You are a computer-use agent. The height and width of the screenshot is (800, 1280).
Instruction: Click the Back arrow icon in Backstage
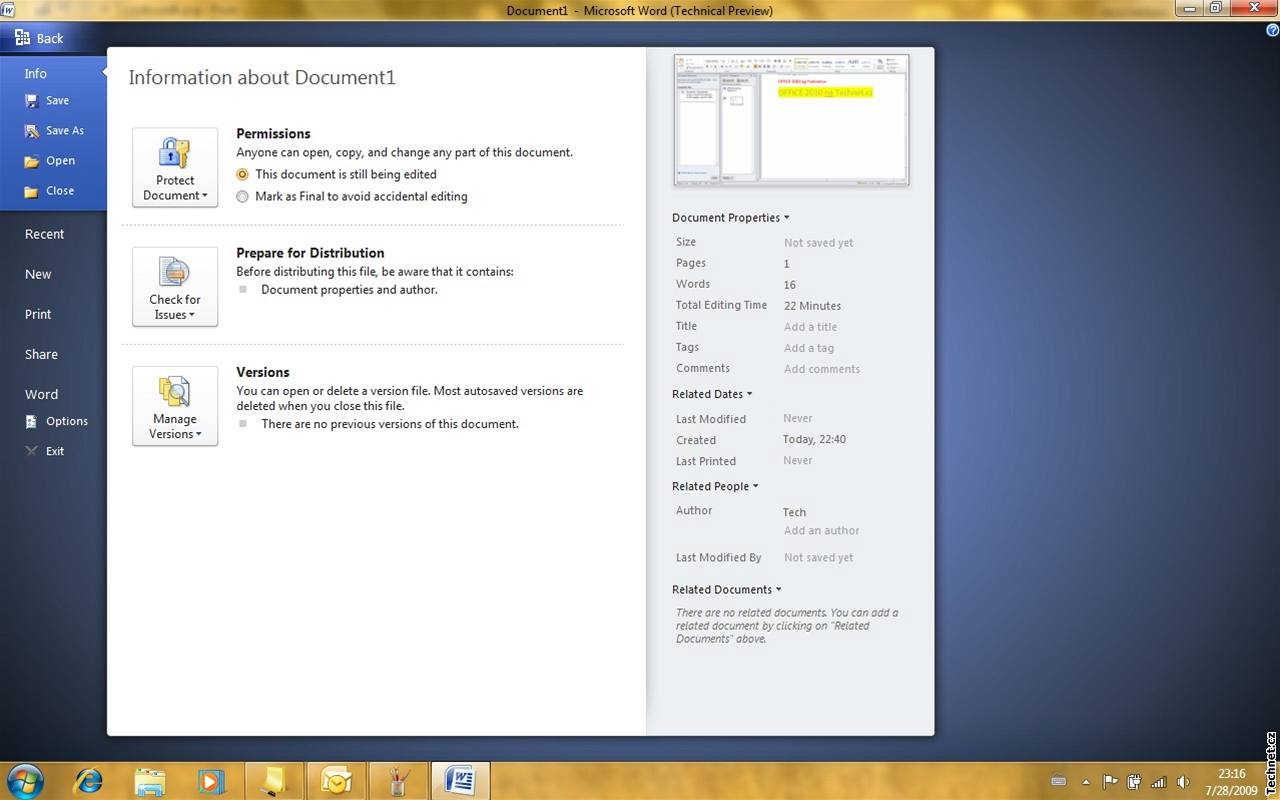[22, 38]
